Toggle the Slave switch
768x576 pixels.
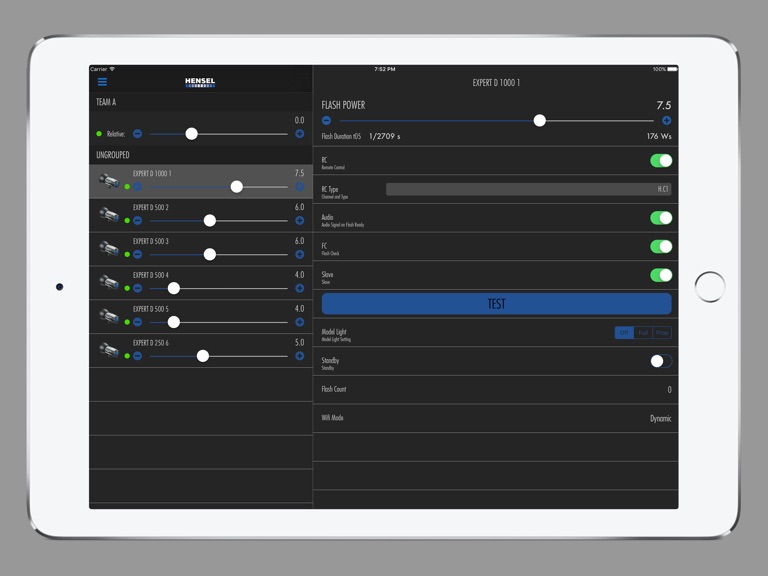pos(661,275)
